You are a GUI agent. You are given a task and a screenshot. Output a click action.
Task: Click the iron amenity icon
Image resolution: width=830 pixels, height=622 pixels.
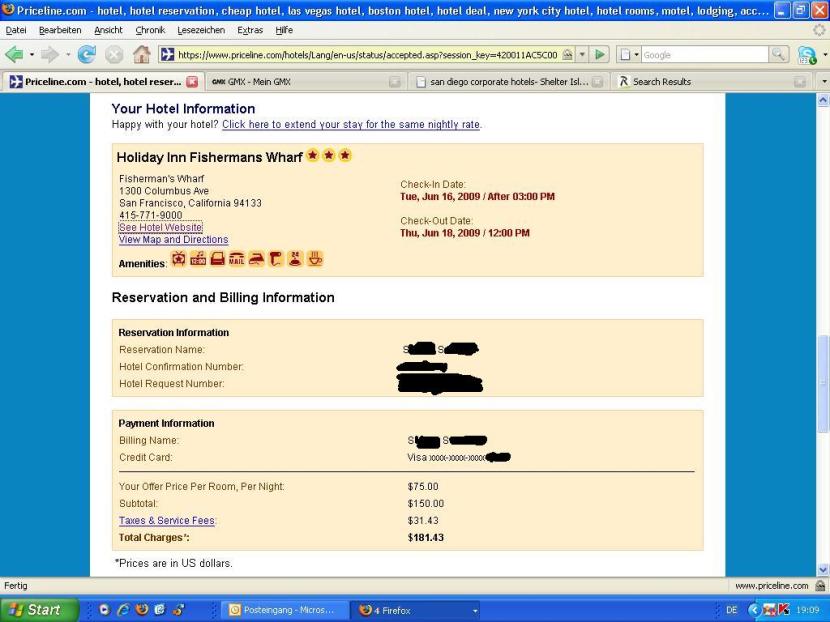pyautogui.click(x=256, y=260)
